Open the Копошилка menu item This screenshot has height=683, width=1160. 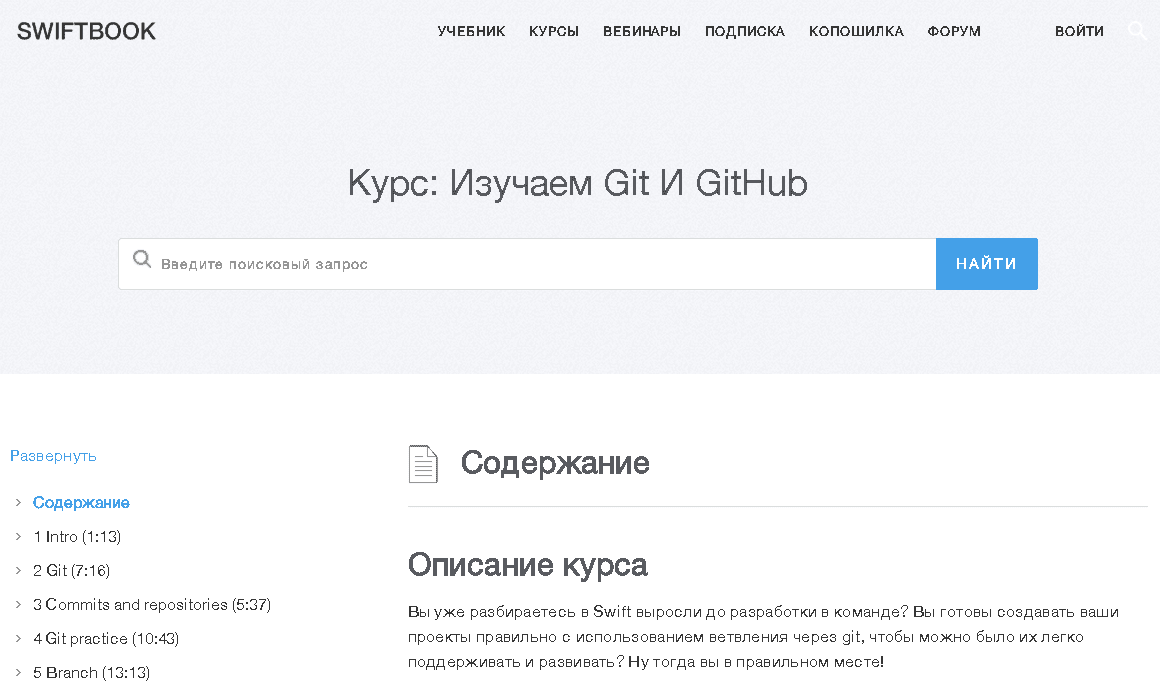856,31
